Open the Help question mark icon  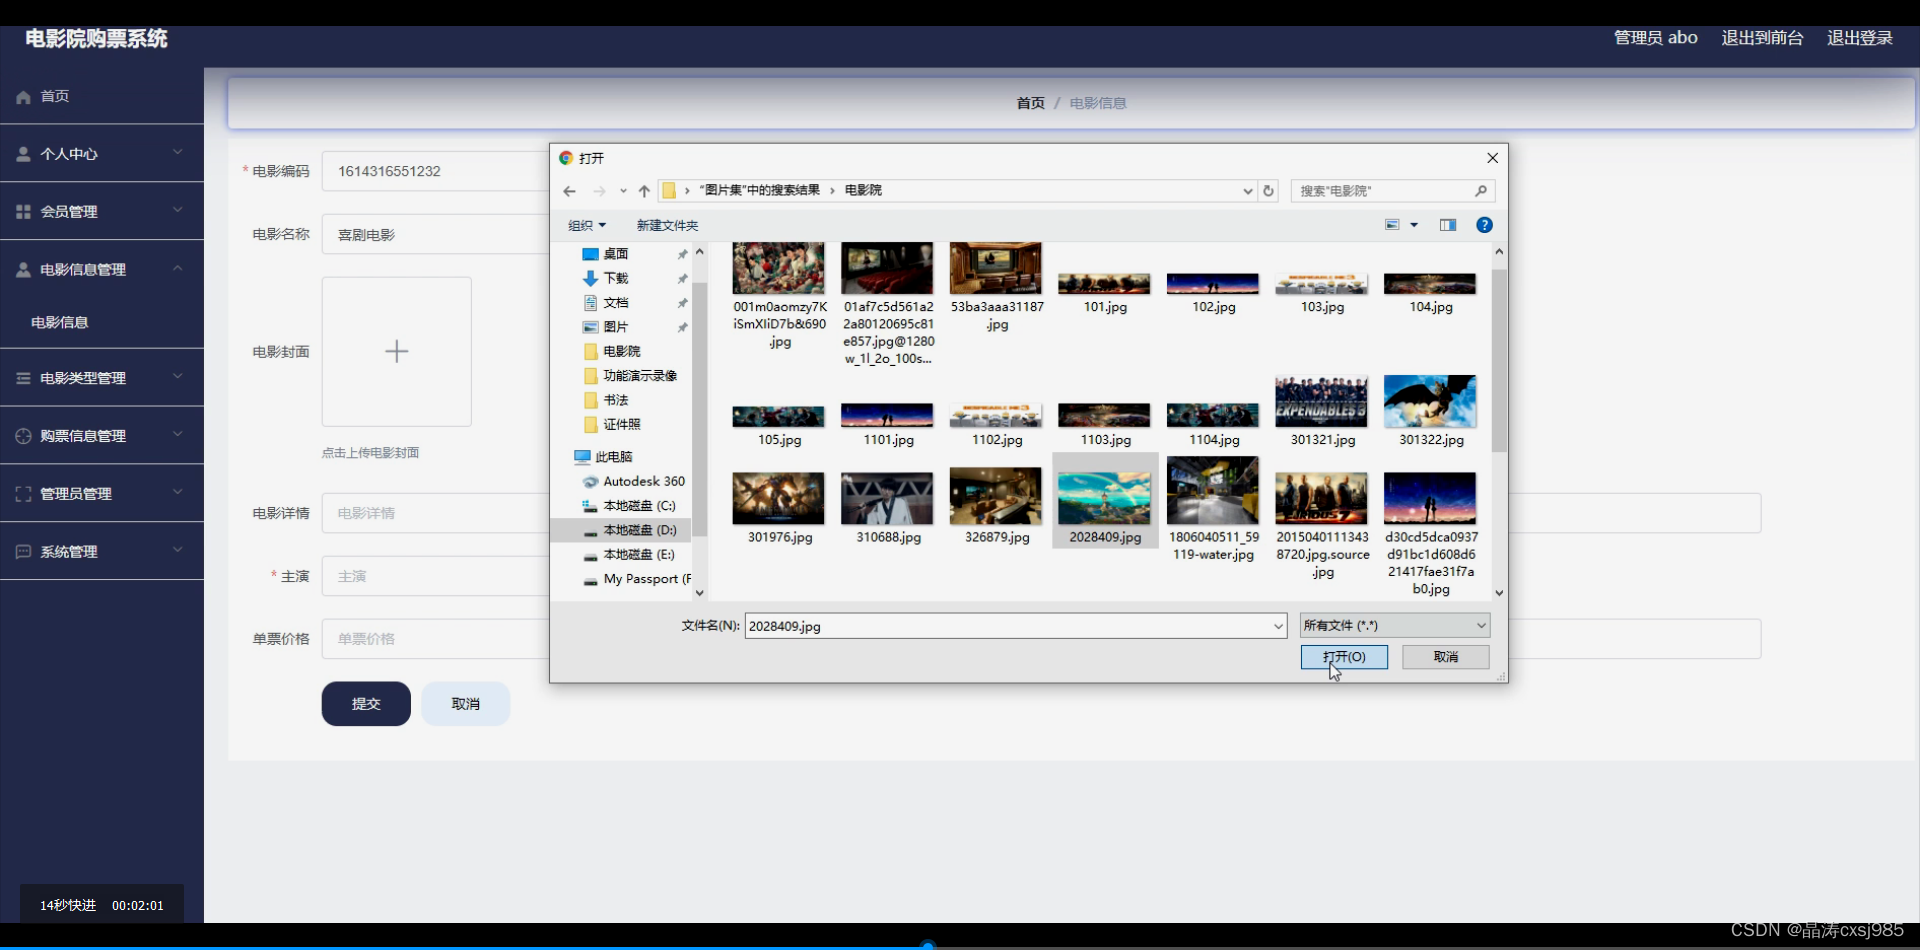point(1484,224)
